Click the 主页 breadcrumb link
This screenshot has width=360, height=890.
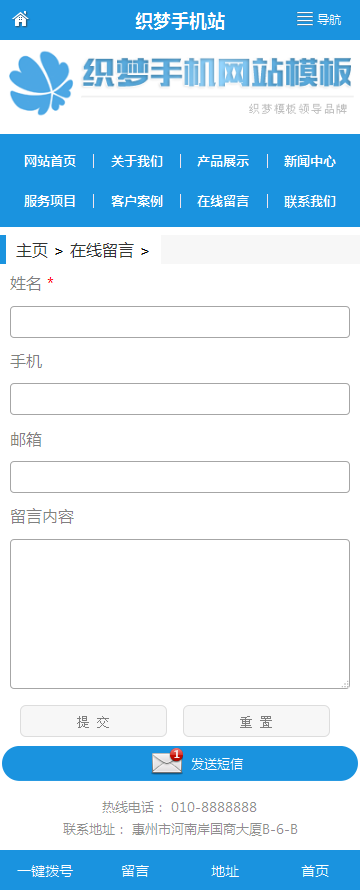[32, 250]
